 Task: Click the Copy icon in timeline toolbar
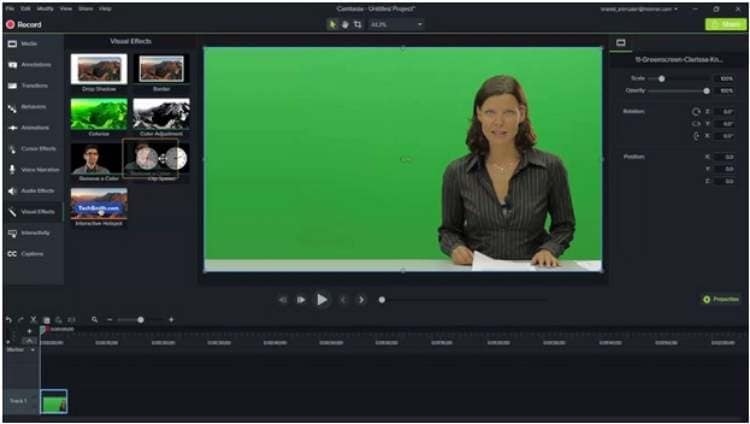tap(46, 320)
